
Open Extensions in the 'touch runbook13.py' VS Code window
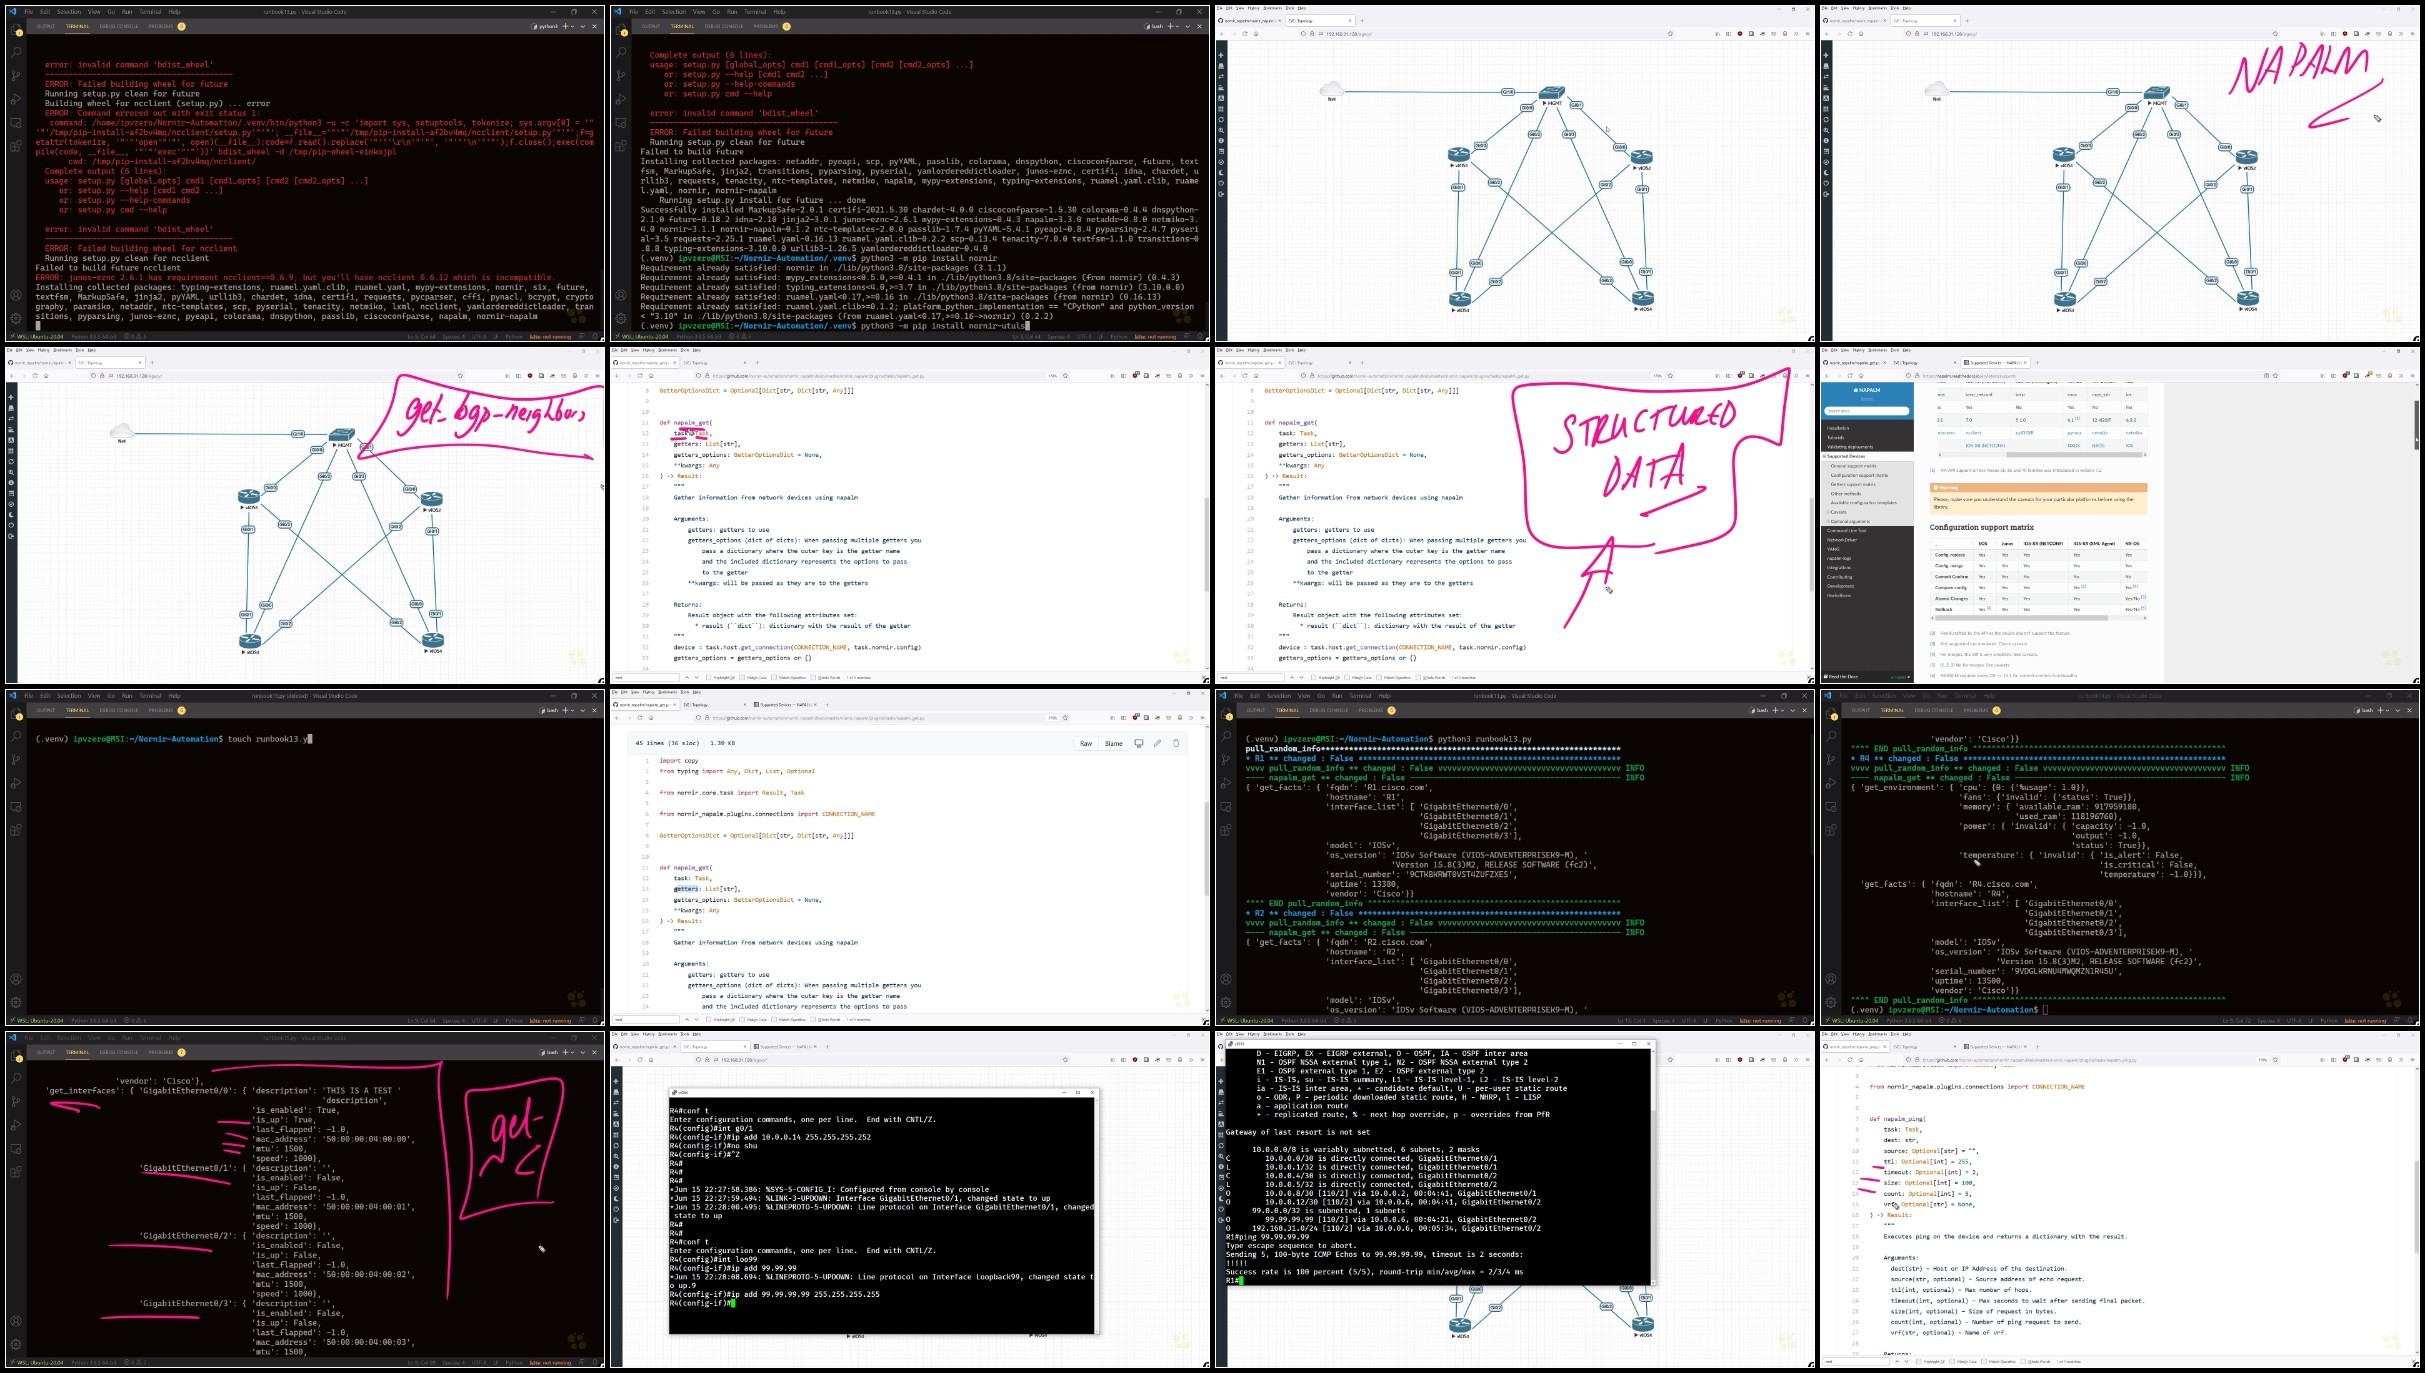point(16,829)
